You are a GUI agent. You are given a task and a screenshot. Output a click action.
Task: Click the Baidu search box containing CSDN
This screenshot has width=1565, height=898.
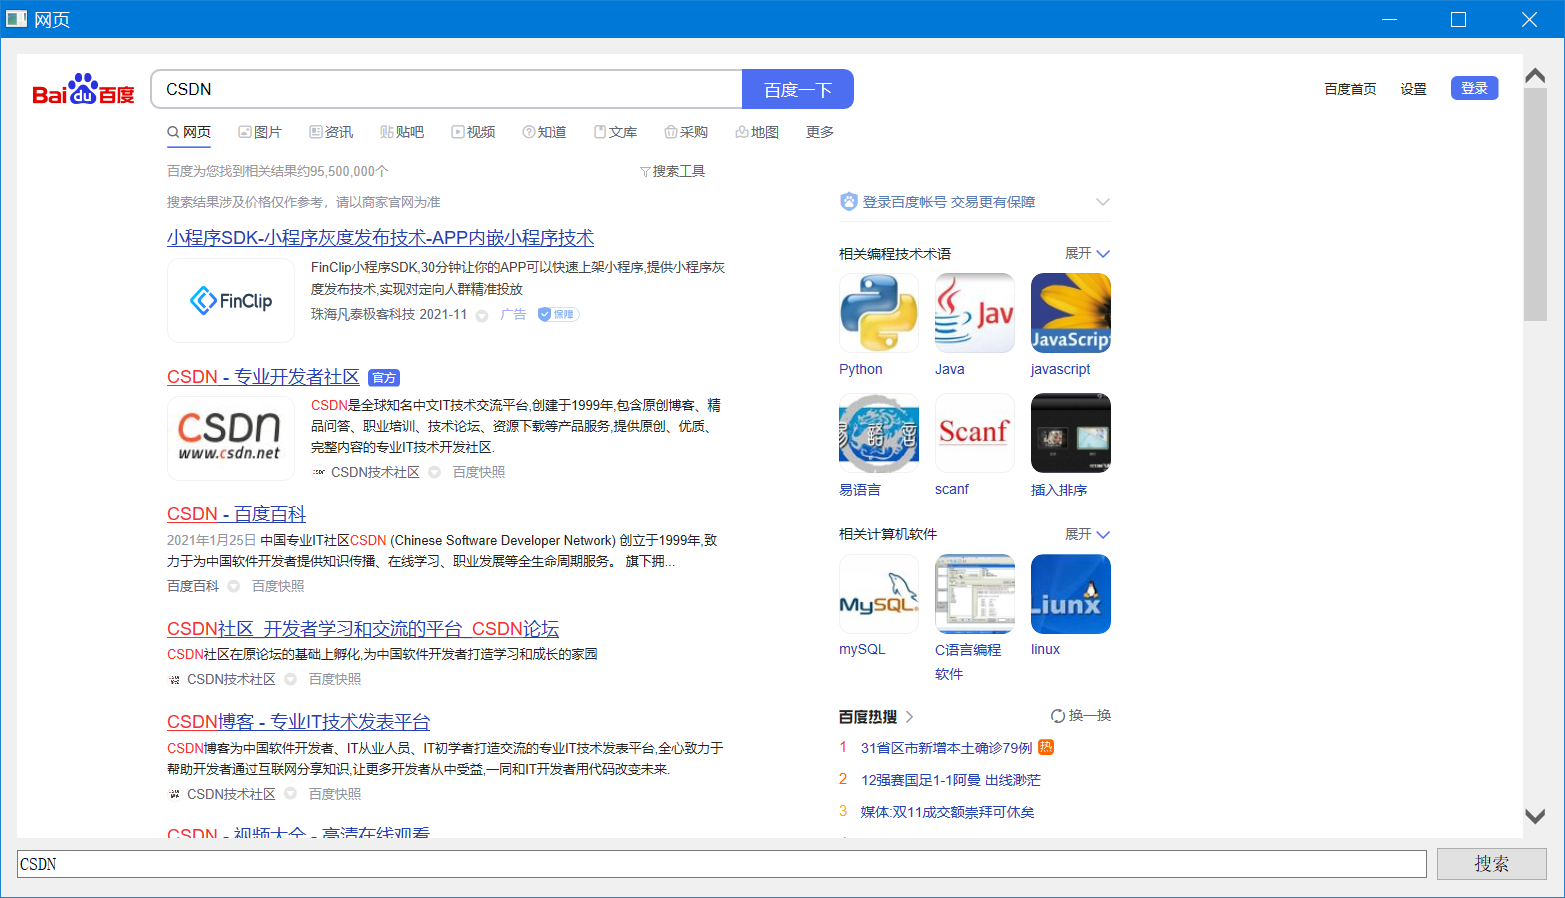(447, 89)
